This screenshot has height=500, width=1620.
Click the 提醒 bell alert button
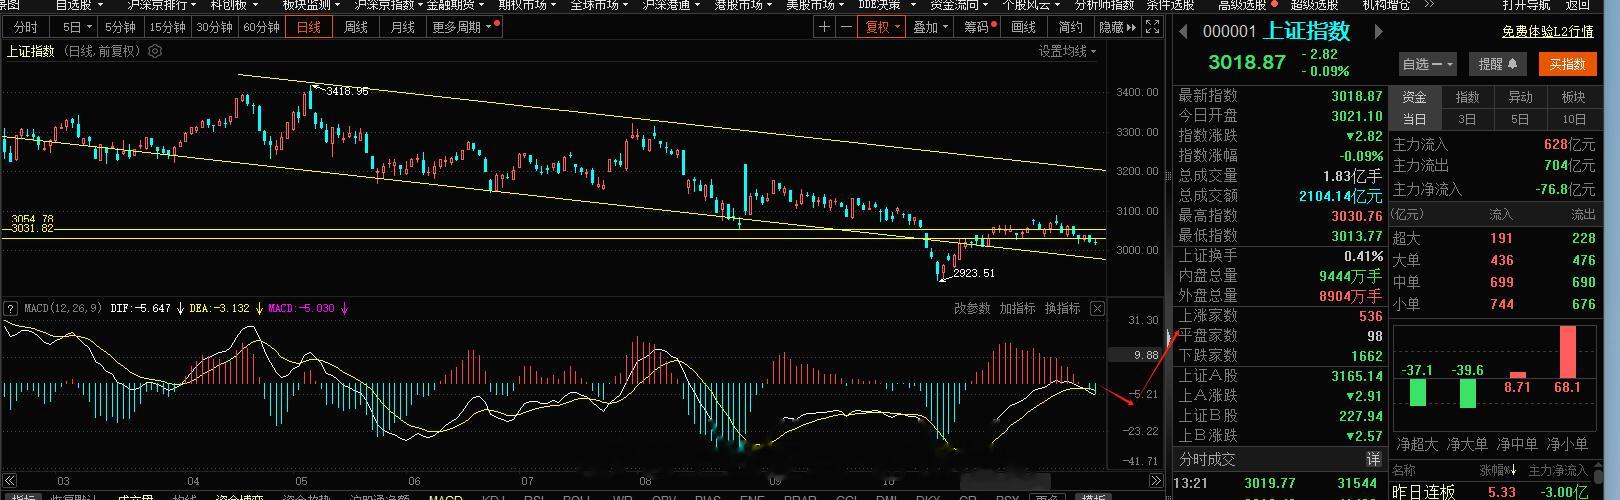tap(1498, 64)
